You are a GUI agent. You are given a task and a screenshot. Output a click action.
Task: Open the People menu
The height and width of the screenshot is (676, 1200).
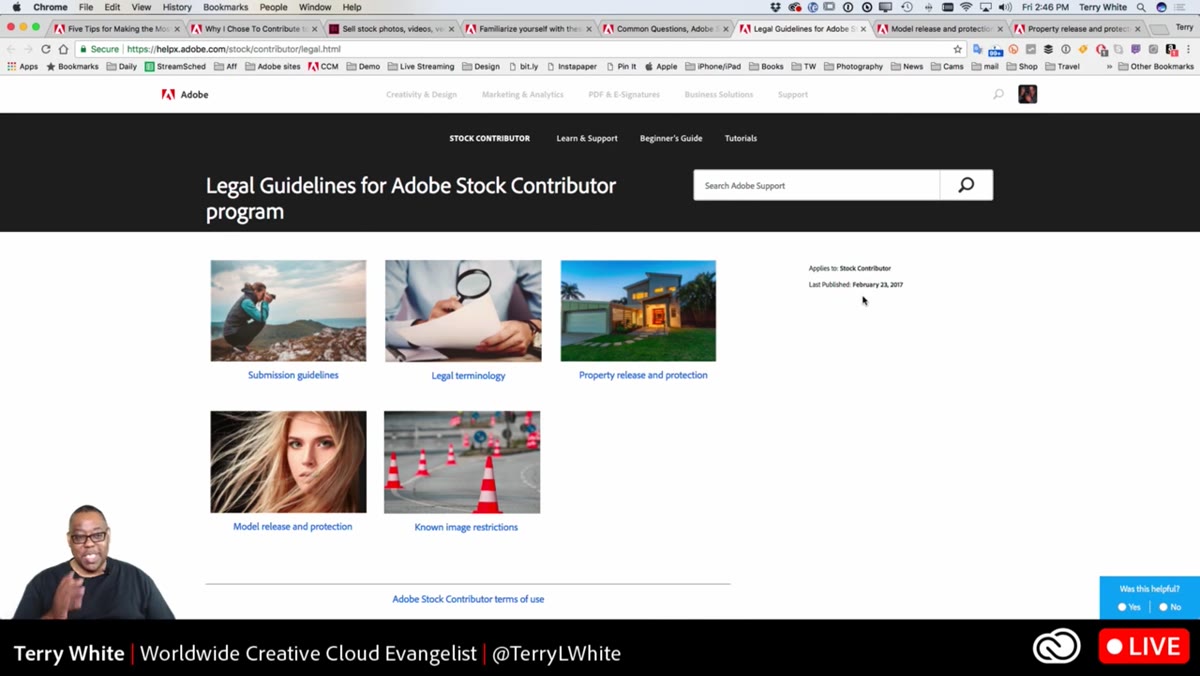pyautogui.click(x=274, y=7)
